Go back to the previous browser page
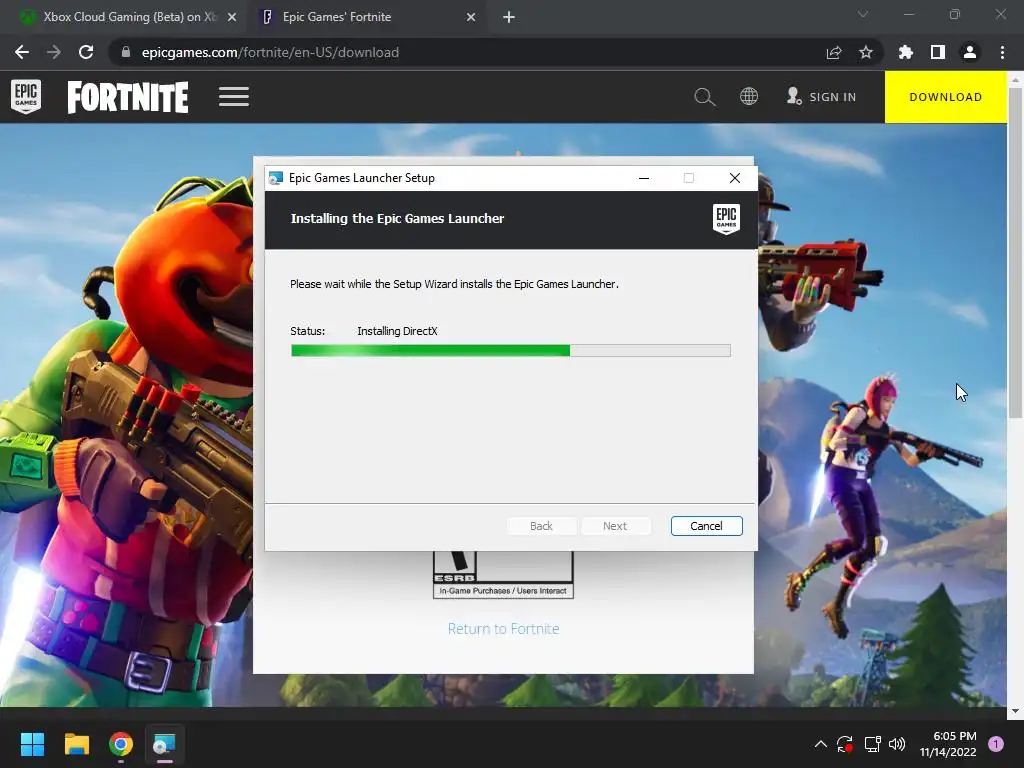1024x768 pixels. [x=22, y=52]
